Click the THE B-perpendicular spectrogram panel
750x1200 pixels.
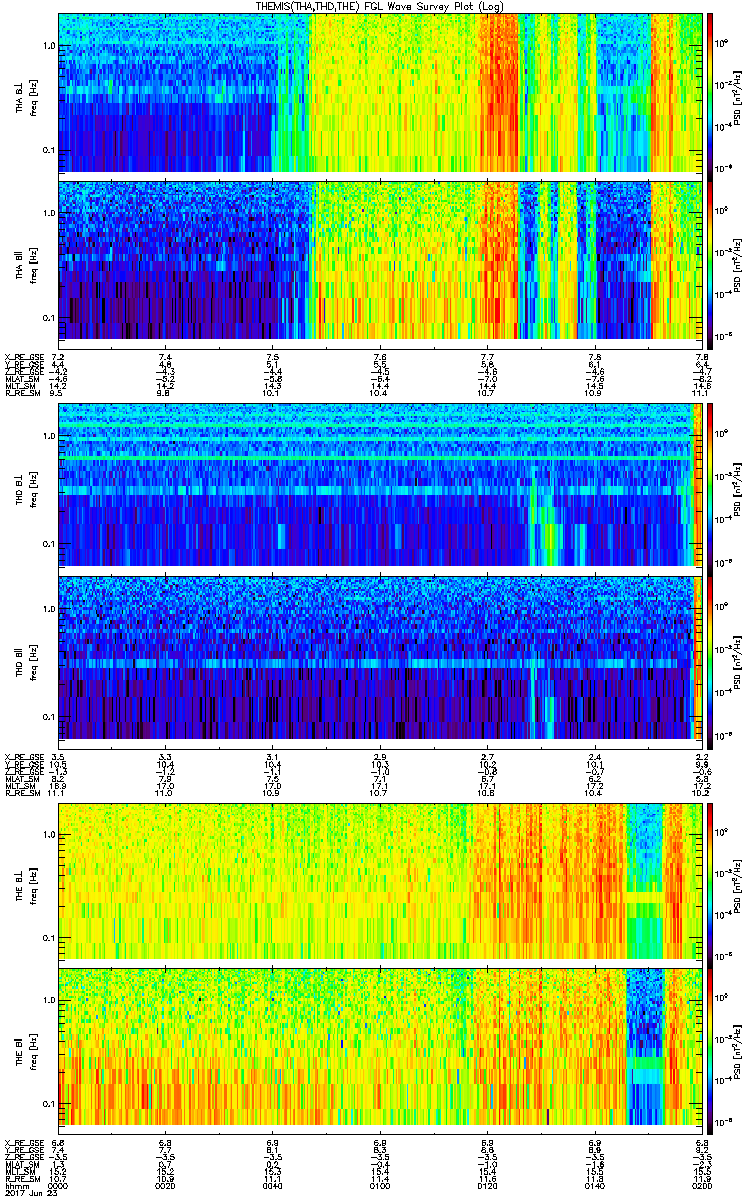(x=380, y=880)
